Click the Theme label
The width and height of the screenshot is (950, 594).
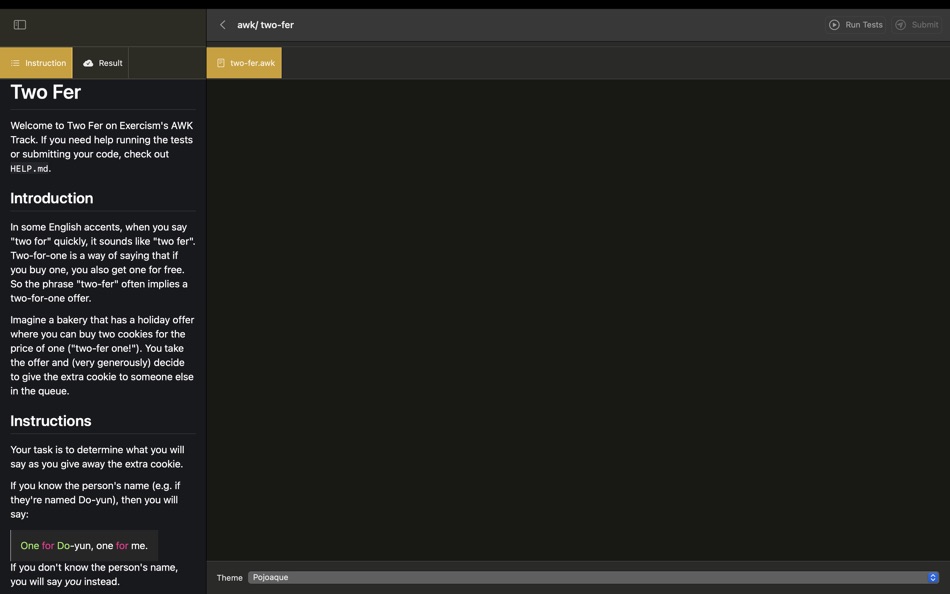click(230, 578)
